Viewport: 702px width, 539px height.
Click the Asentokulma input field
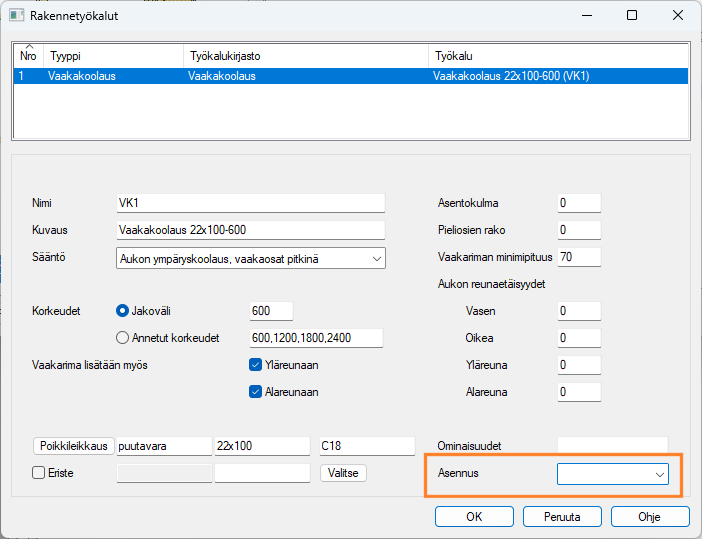coord(579,203)
